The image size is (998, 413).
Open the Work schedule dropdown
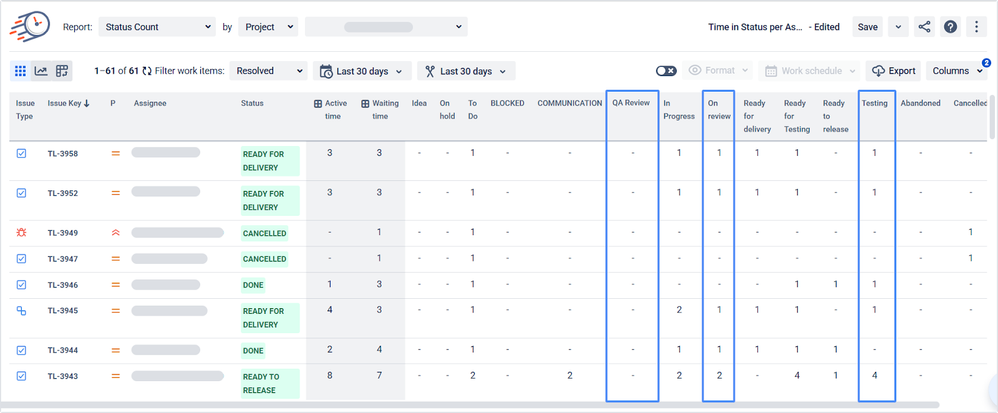pyautogui.click(x=809, y=71)
